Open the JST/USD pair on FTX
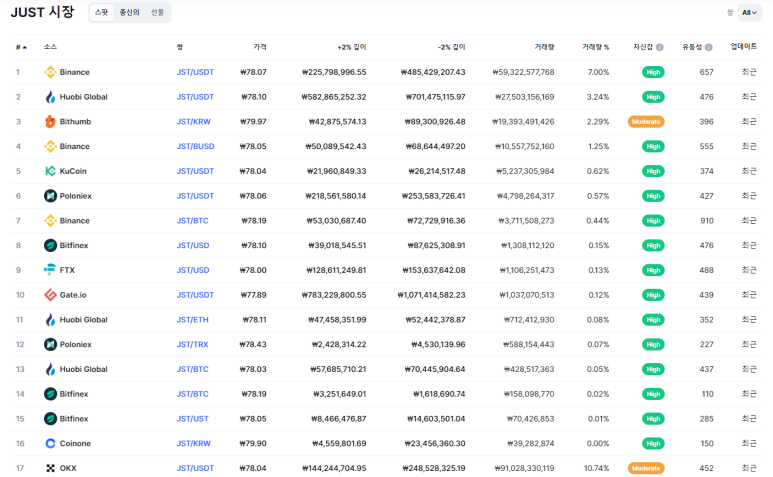The image size is (773, 477). click(x=193, y=270)
